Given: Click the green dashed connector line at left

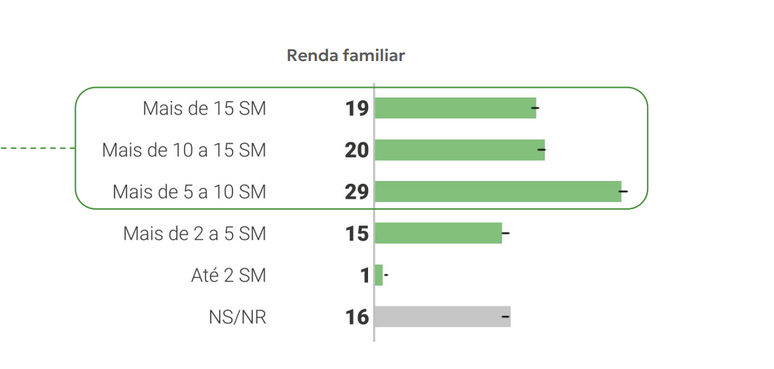Looking at the screenshot, I should click(37, 148).
